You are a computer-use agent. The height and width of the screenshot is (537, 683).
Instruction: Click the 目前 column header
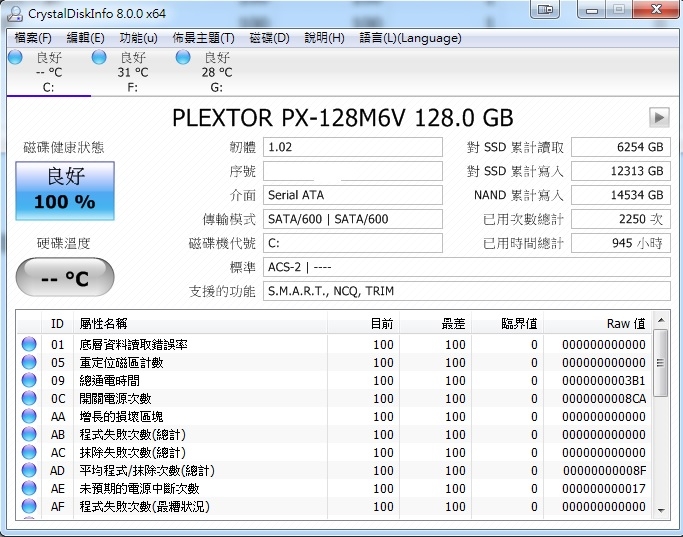pos(363,324)
